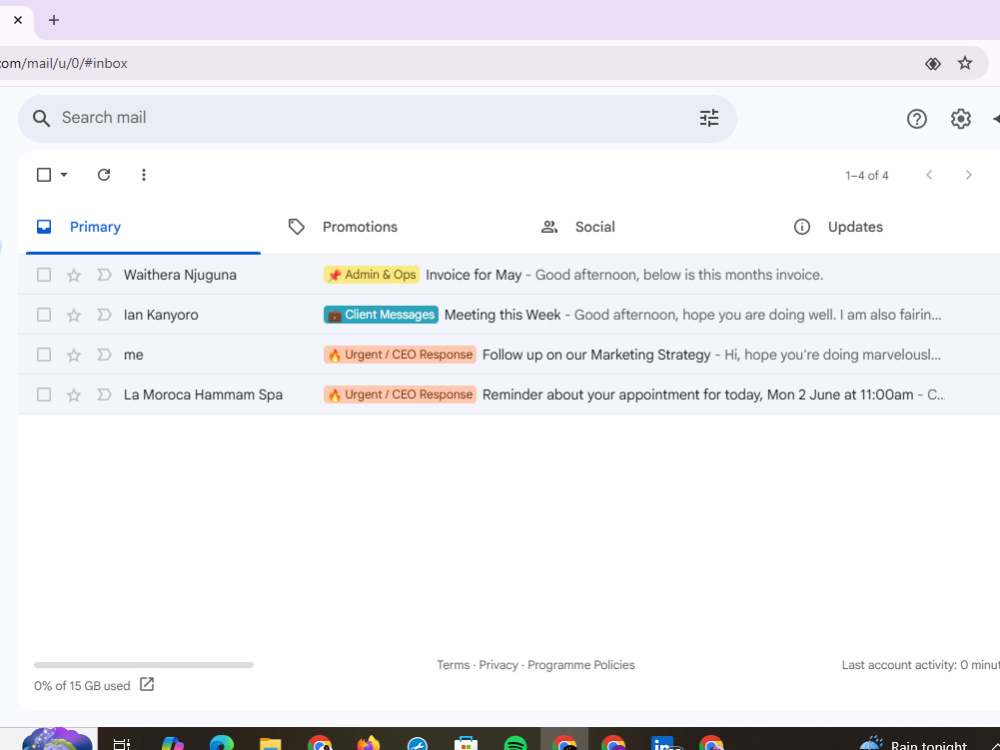1000x750 pixels.
Task: Mark the email from me as important
Action: pos(104,355)
